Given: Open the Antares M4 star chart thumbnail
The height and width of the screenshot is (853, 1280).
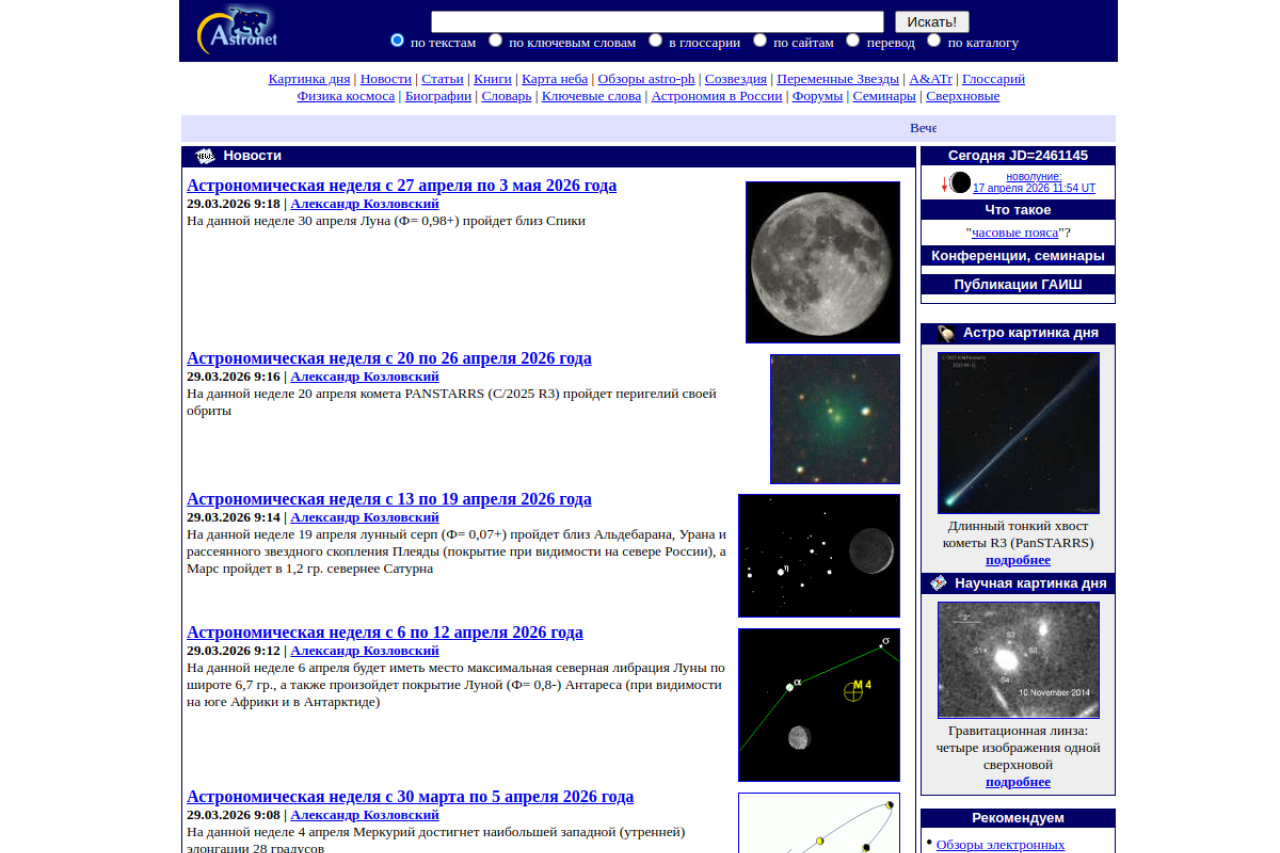Looking at the screenshot, I should (818, 704).
